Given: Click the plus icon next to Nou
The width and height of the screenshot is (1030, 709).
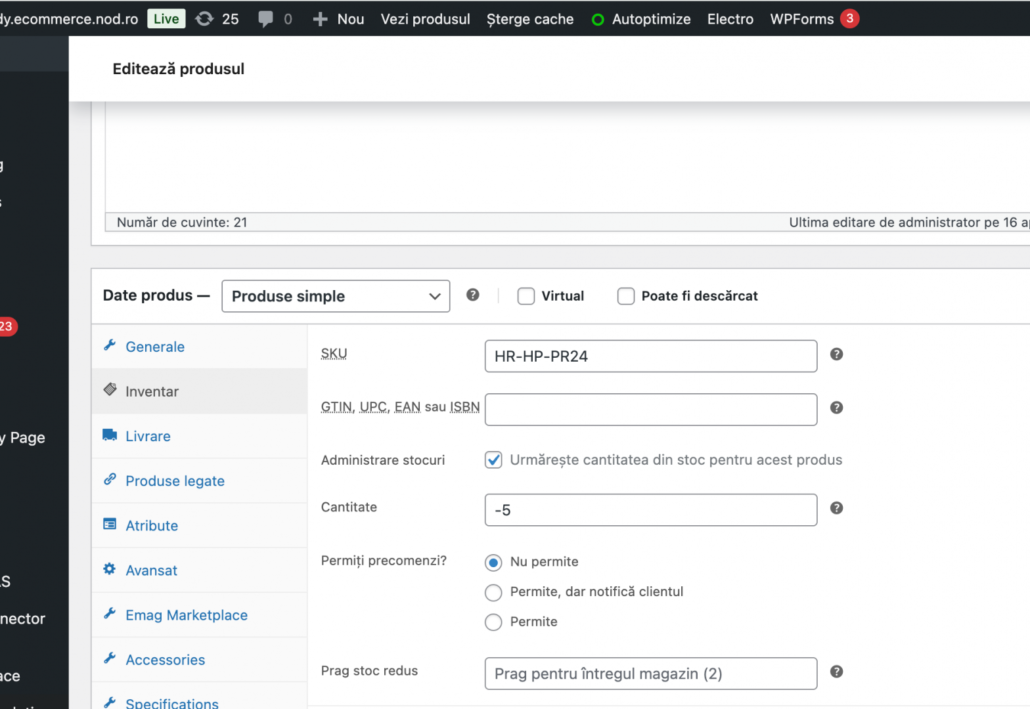Looking at the screenshot, I should click(x=320, y=19).
